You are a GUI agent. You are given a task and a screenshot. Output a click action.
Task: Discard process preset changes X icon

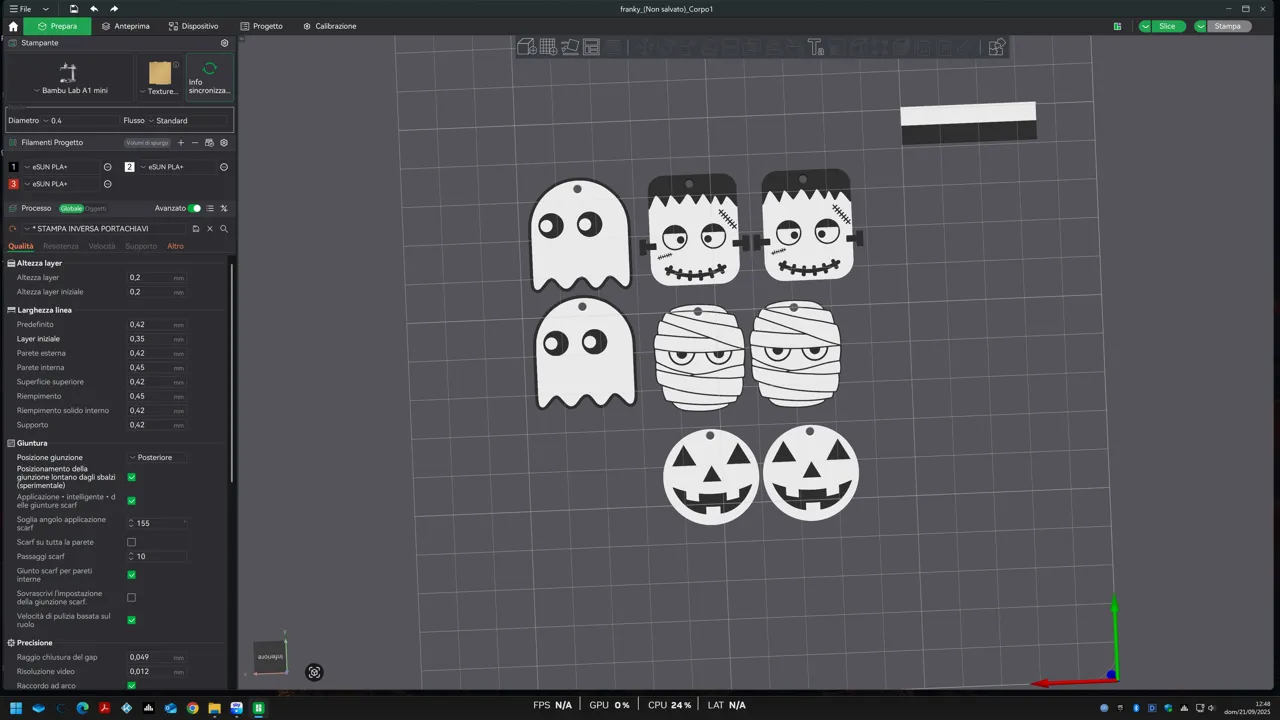[x=210, y=229]
